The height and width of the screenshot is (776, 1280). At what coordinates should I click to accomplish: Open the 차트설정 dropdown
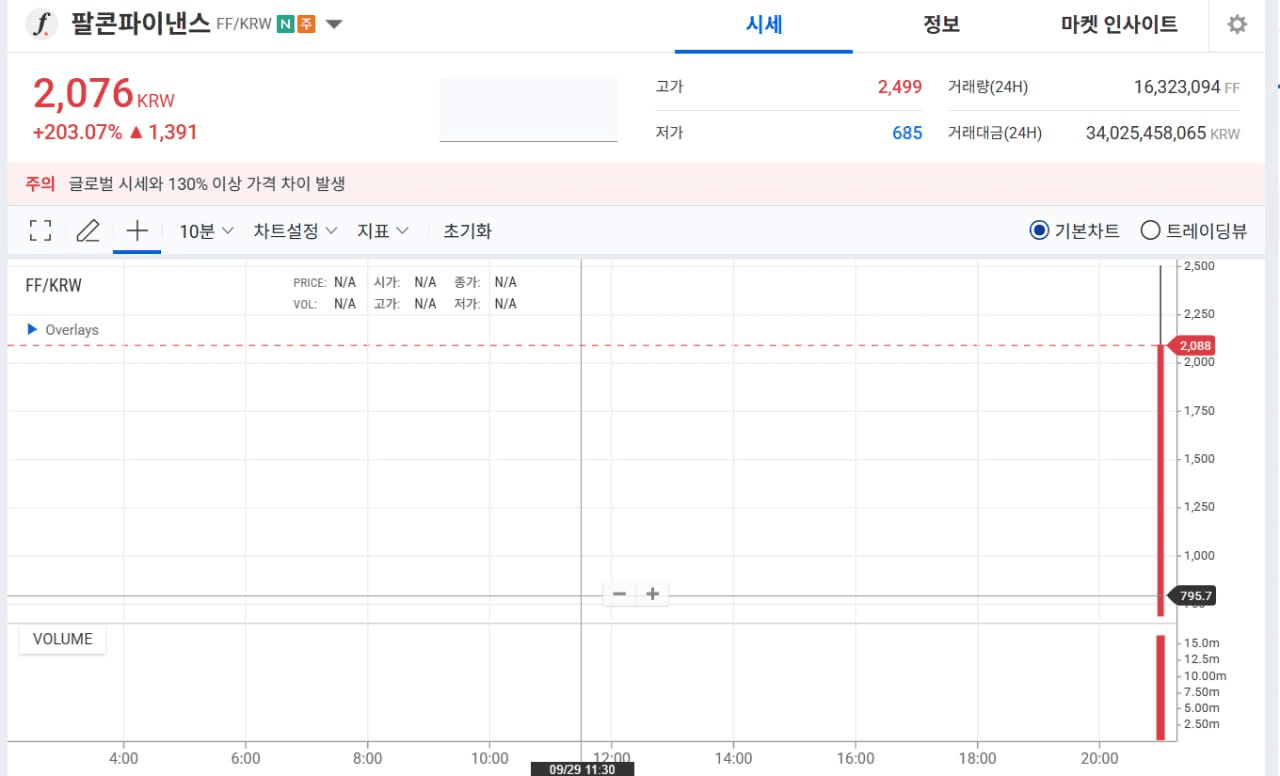click(x=295, y=231)
